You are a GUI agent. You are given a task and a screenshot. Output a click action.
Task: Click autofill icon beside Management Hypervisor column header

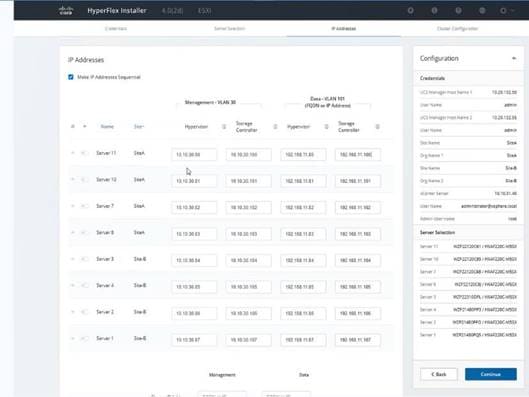click(x=224, y=126)
